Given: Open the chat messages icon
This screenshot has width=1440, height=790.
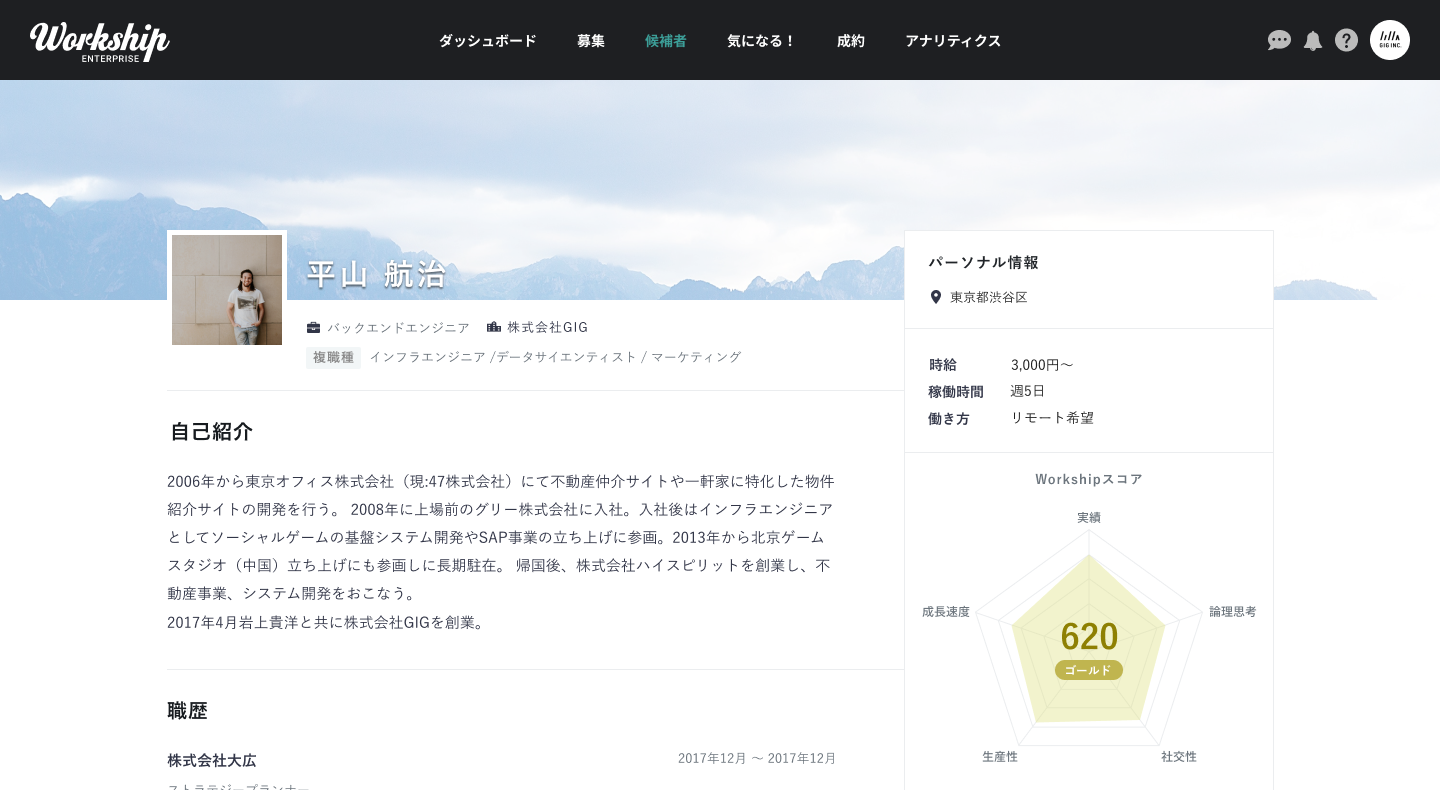Looking at the screenshot, I should tap(1279, 40).
